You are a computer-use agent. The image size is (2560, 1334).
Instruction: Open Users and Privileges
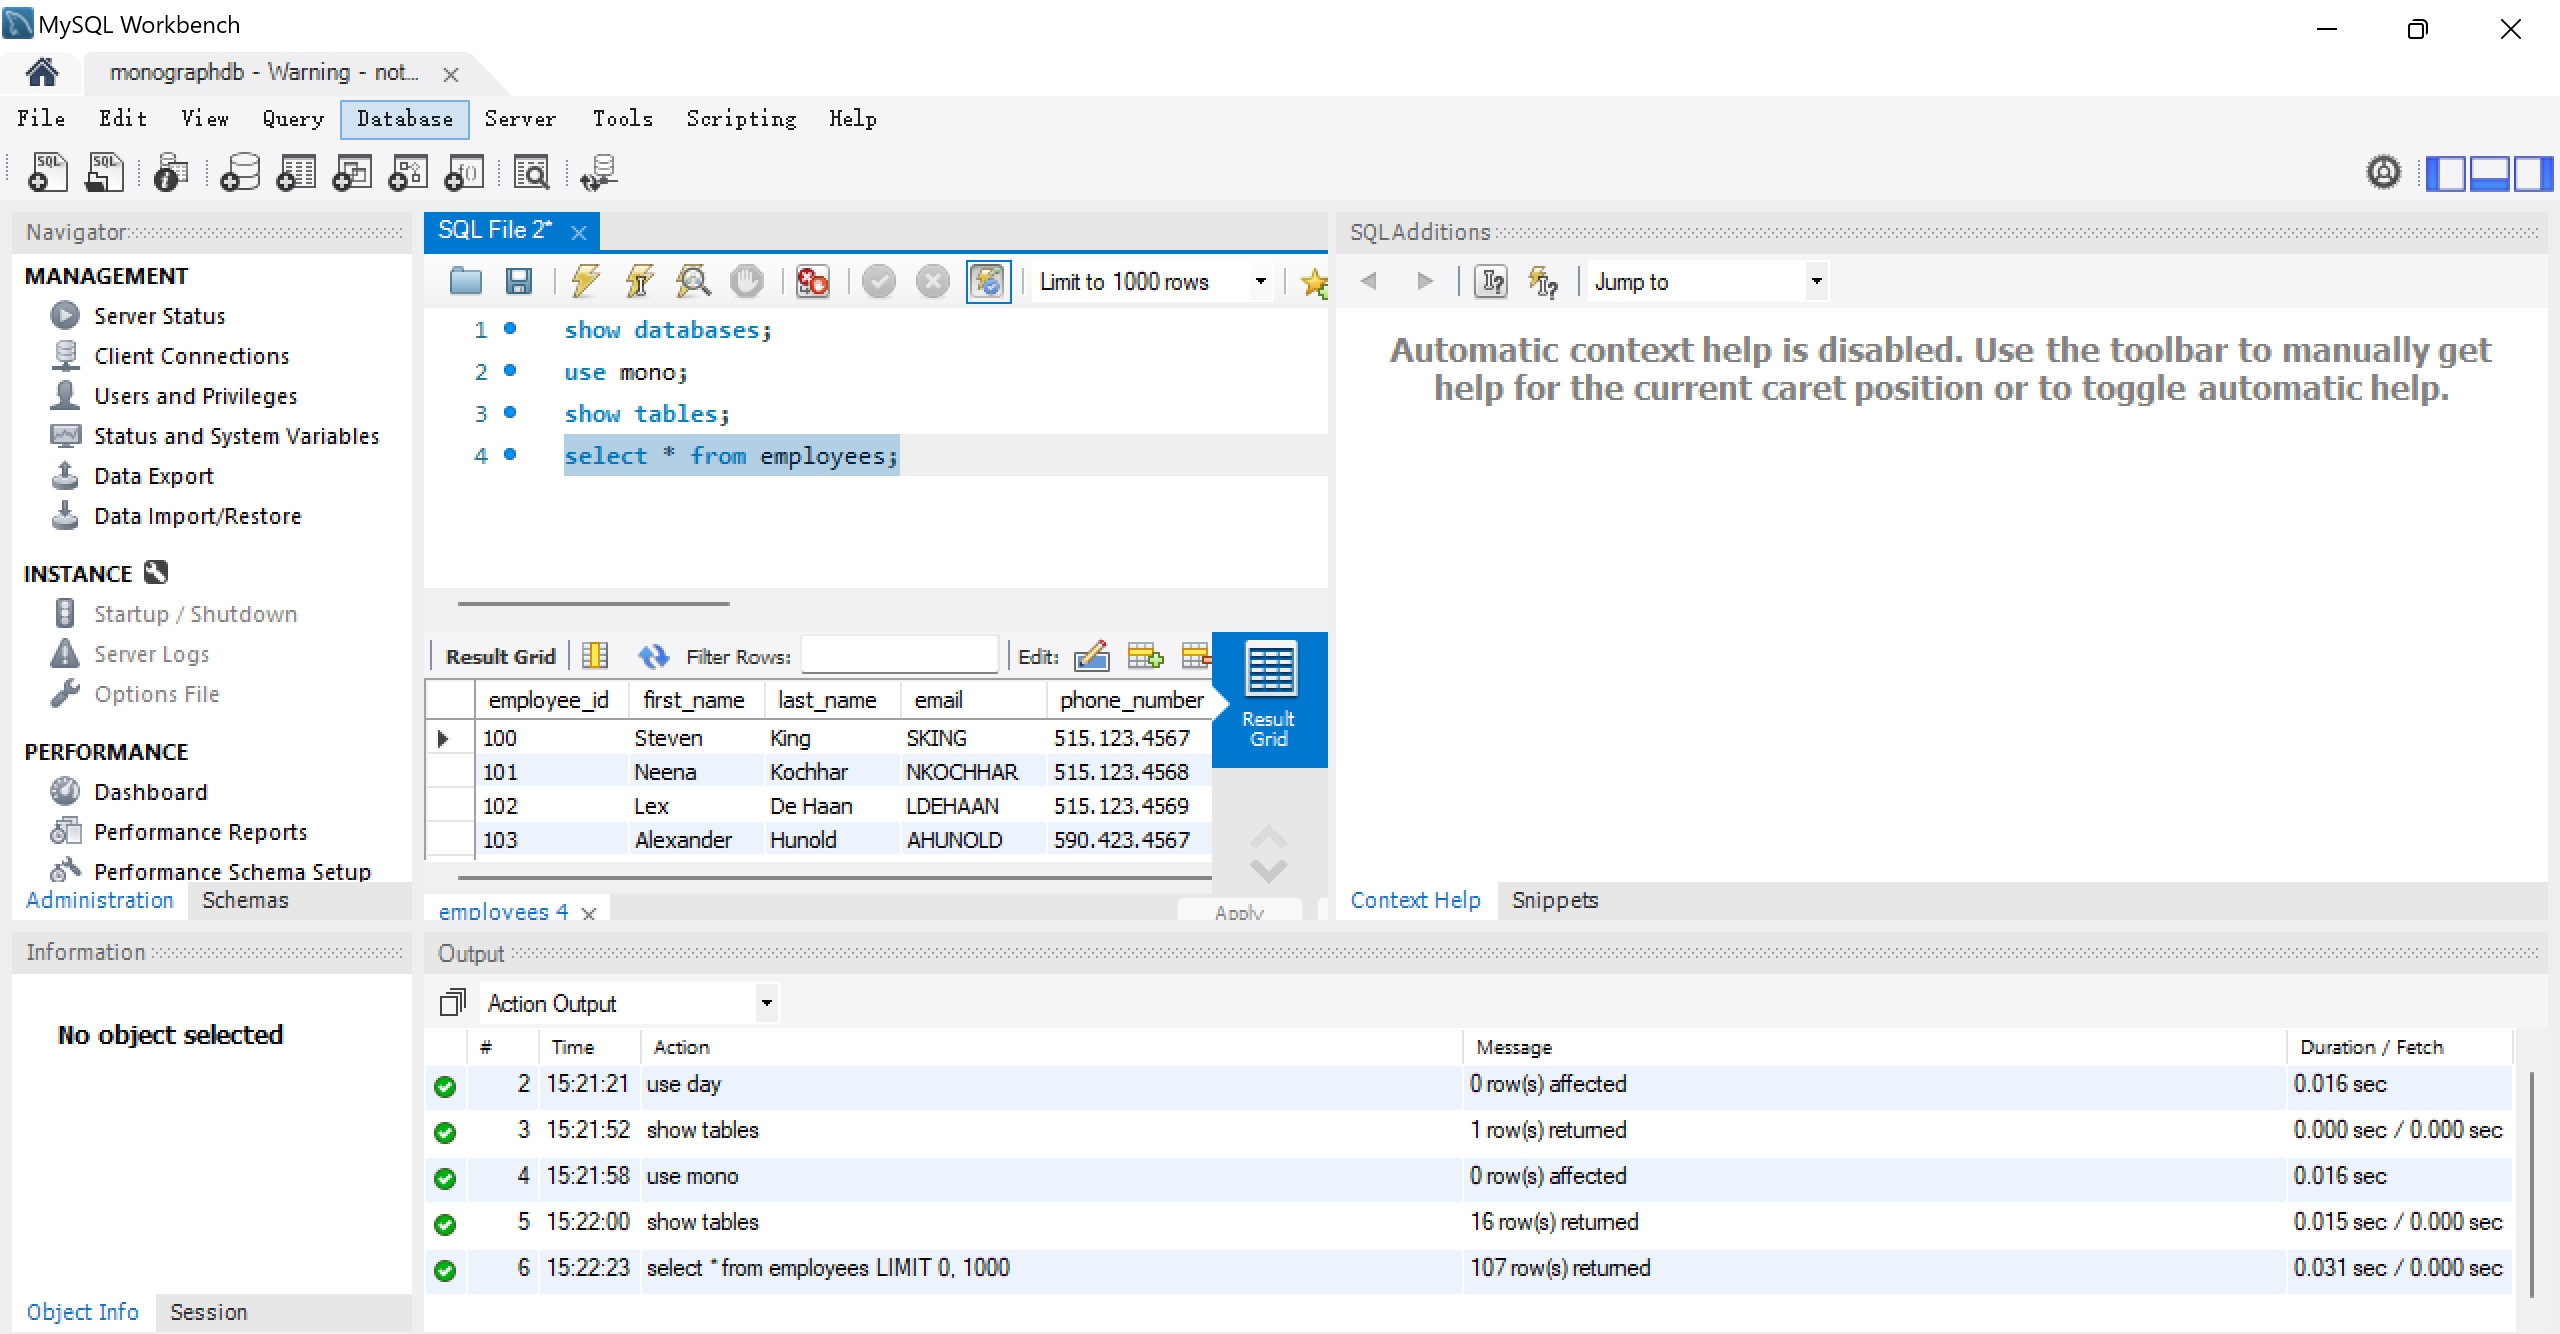click(x=195, y=396)
